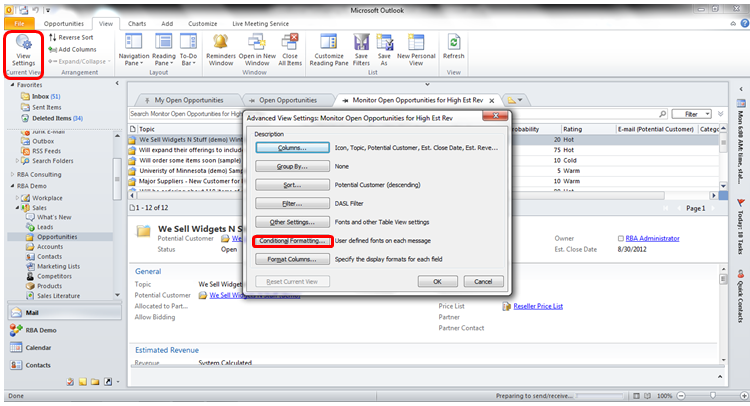Open Reseller Price List link
Image resolution: width=750 pixels, height=406 pixels.
pos(538,306)
